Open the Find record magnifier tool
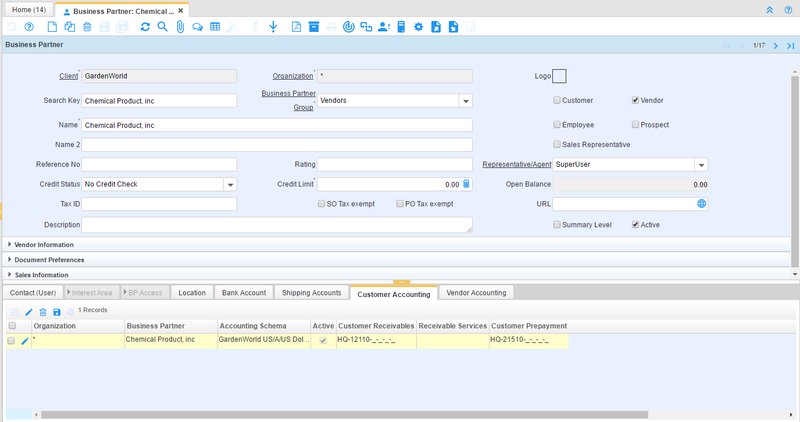 [162, 27]
